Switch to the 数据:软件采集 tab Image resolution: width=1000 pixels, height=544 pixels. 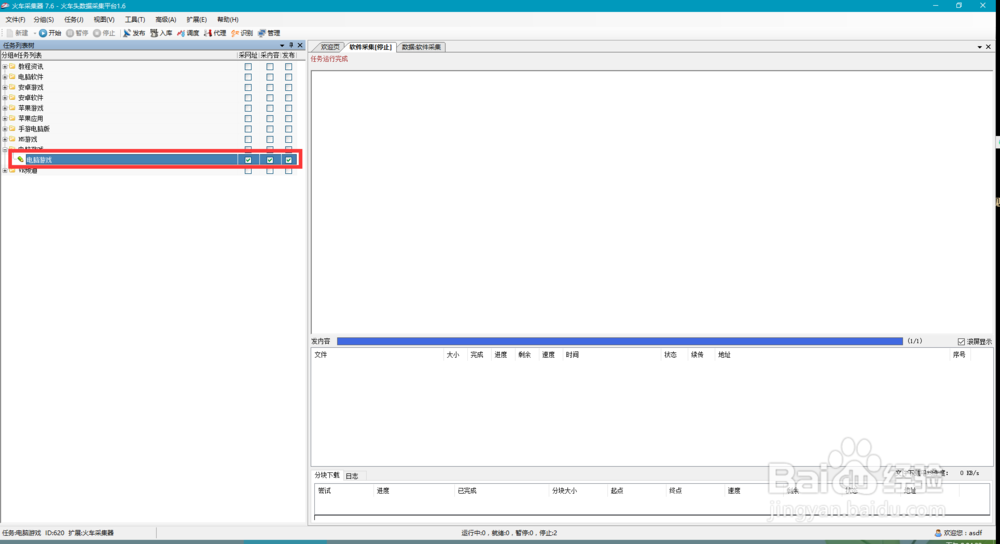[x=421, y=47]
